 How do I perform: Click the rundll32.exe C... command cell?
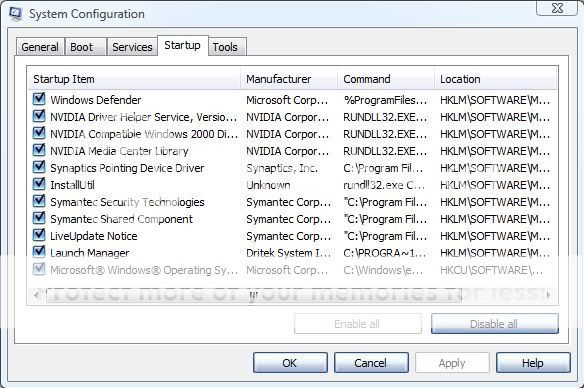[x=383, y=185]
